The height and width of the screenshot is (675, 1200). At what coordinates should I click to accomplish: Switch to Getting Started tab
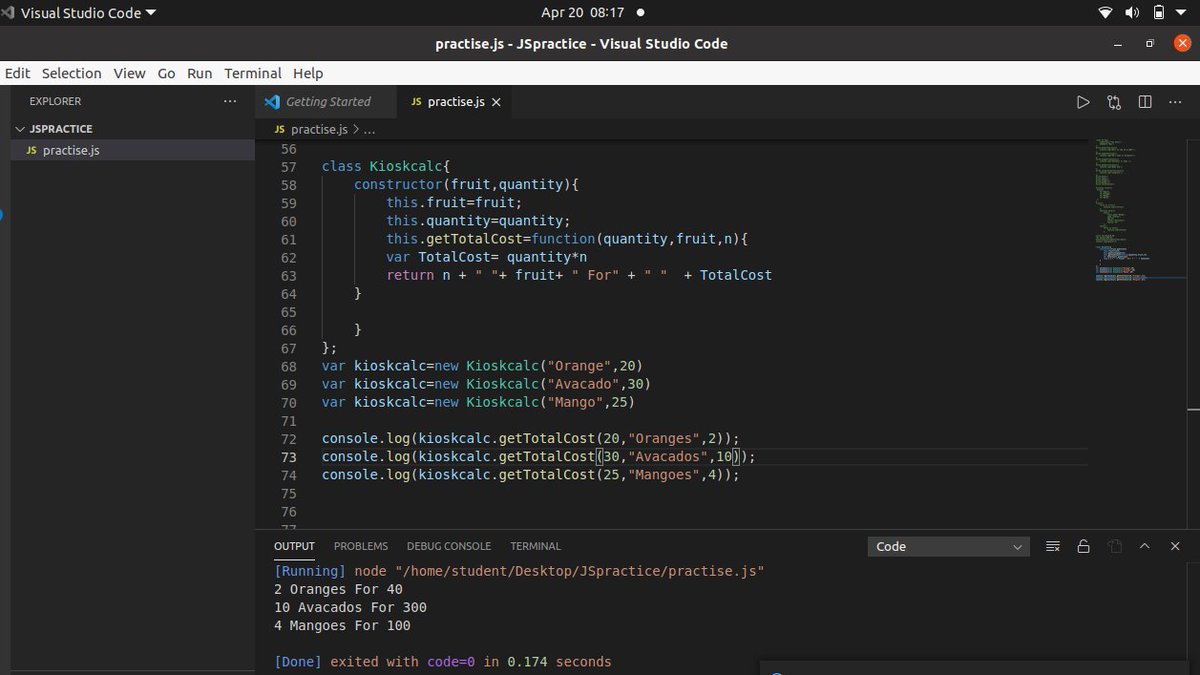click(x=327, y=102)
